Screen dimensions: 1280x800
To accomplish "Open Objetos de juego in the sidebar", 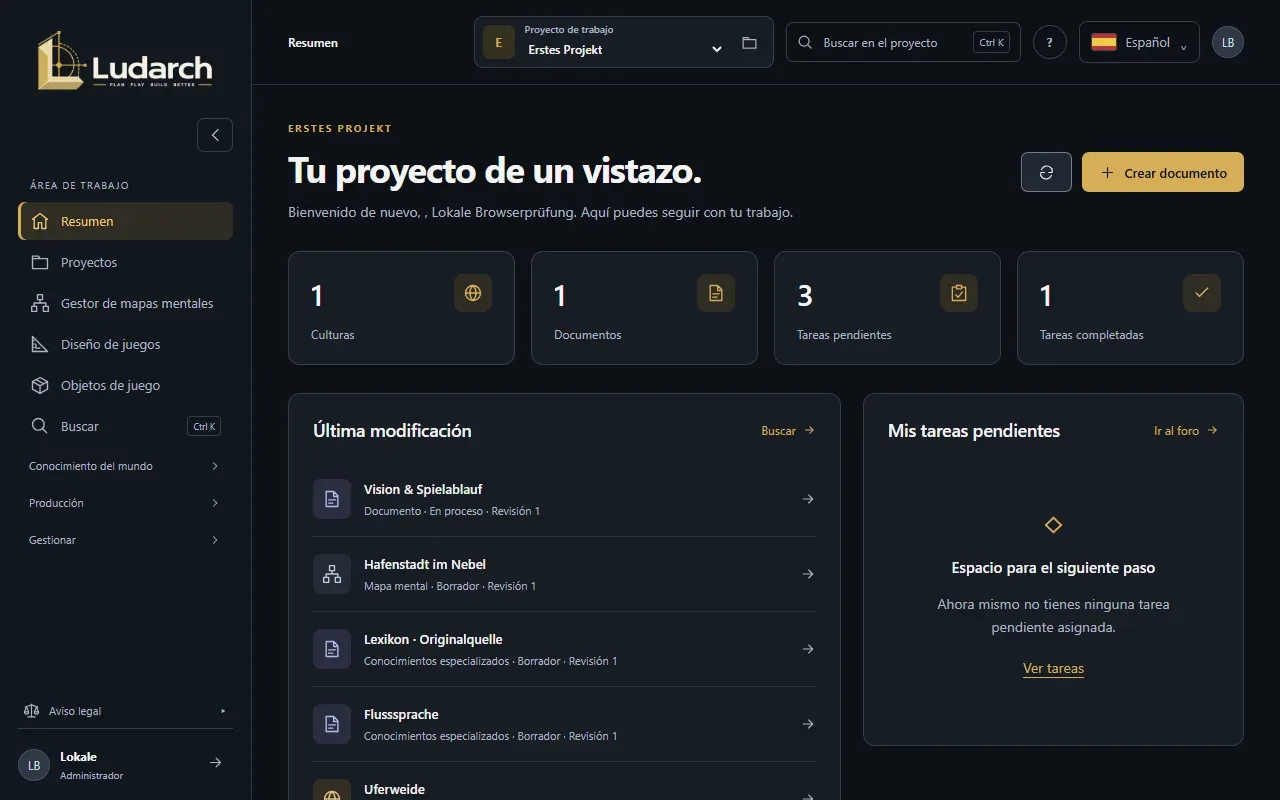I will 125,385.
